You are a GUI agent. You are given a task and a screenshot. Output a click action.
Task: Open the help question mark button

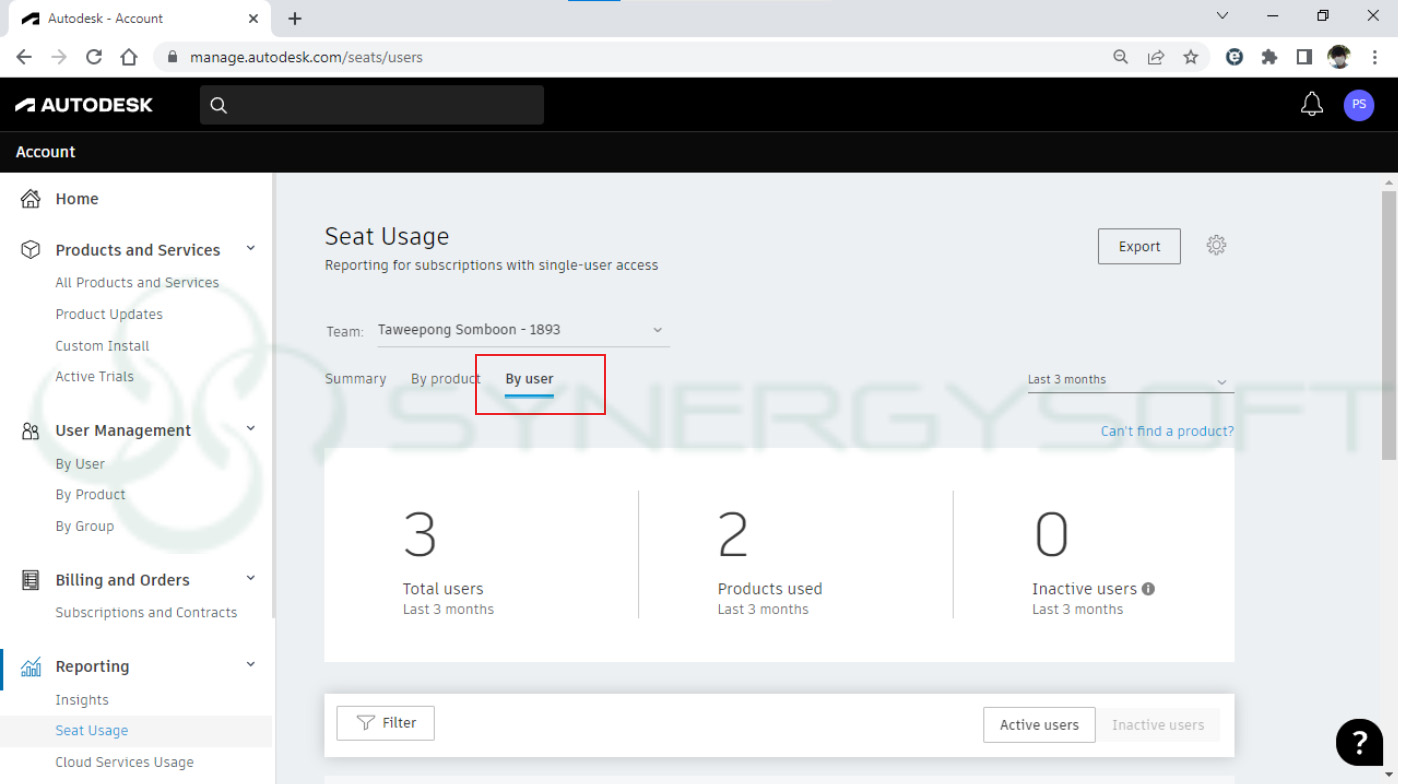(x=1359, y=742)
